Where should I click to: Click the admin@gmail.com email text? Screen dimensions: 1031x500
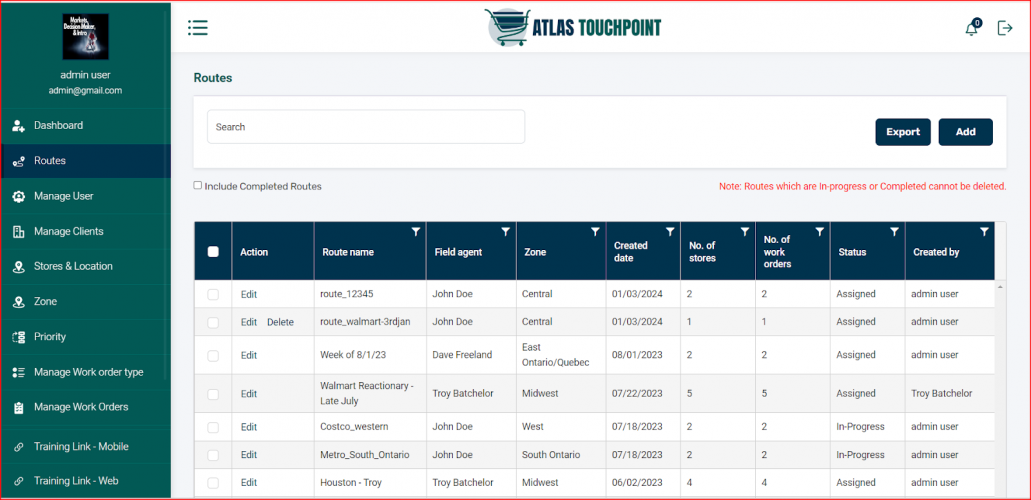pos(85,91)
